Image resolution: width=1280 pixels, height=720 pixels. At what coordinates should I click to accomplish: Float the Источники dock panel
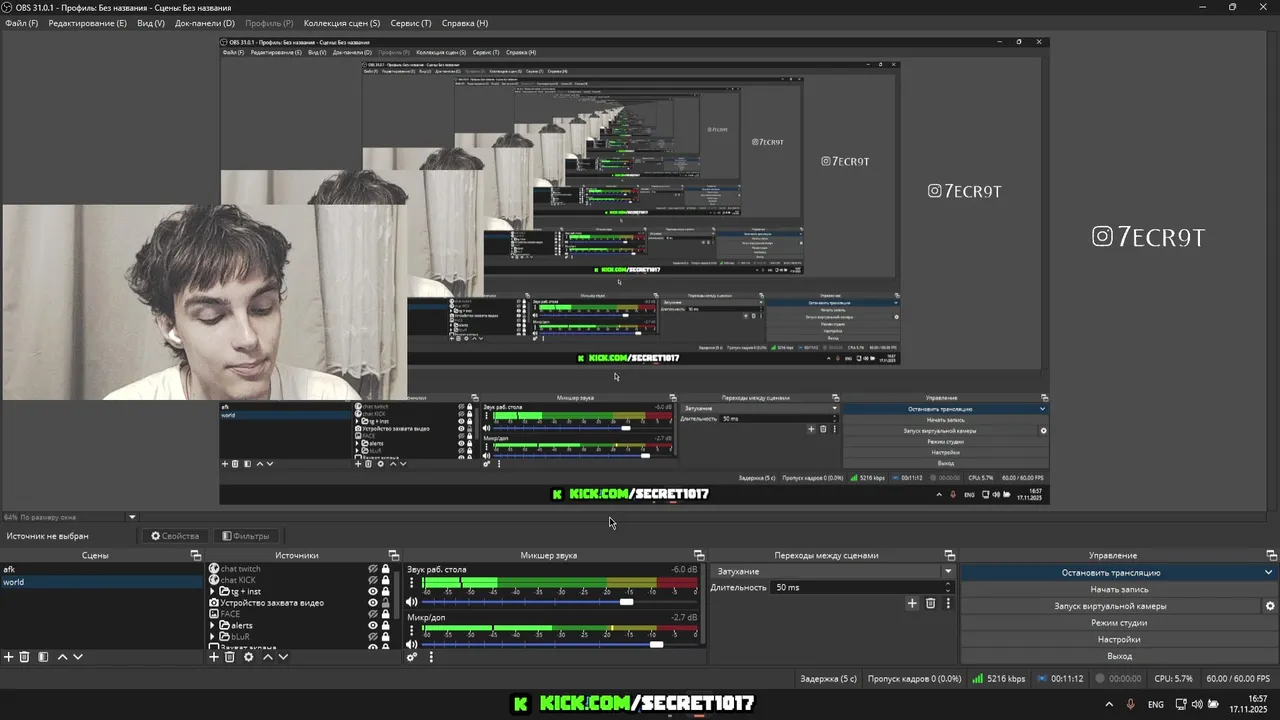[393, 555]
